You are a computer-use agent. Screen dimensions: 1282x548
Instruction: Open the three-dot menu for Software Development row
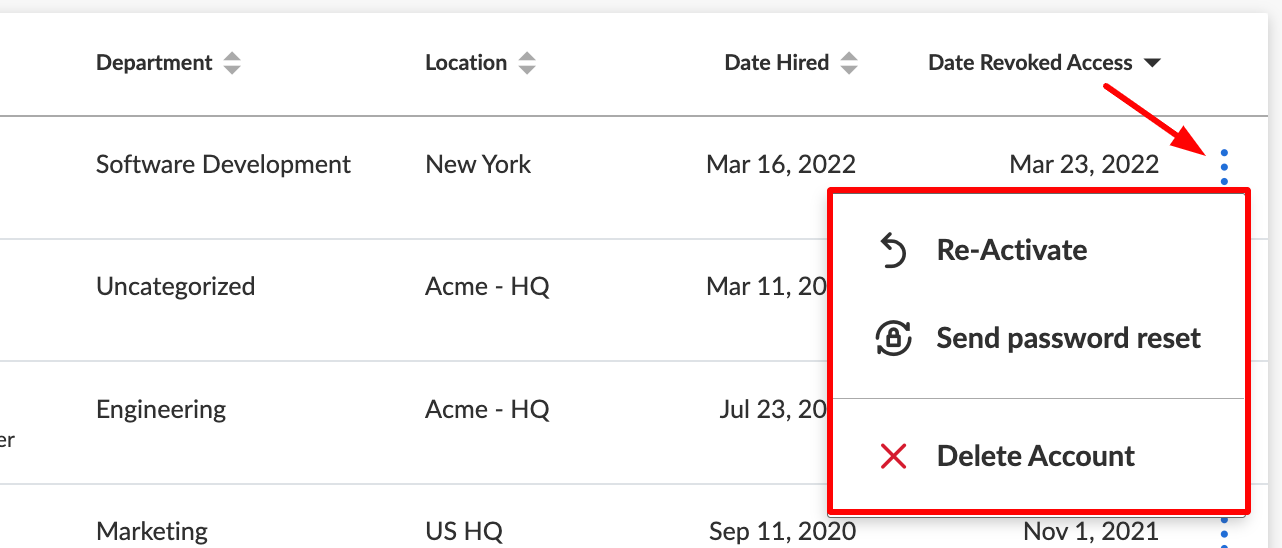point(1225,167)
